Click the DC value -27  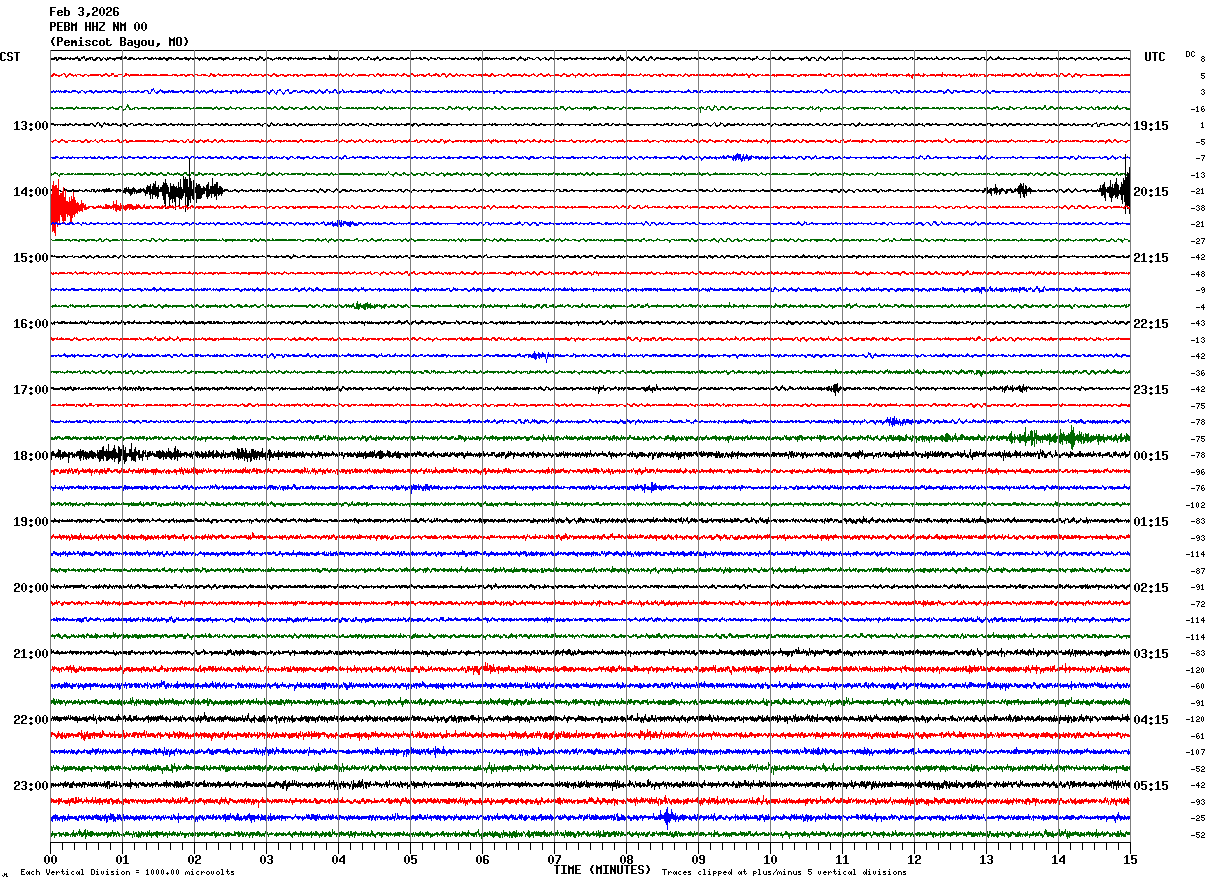click(1198, 241)
